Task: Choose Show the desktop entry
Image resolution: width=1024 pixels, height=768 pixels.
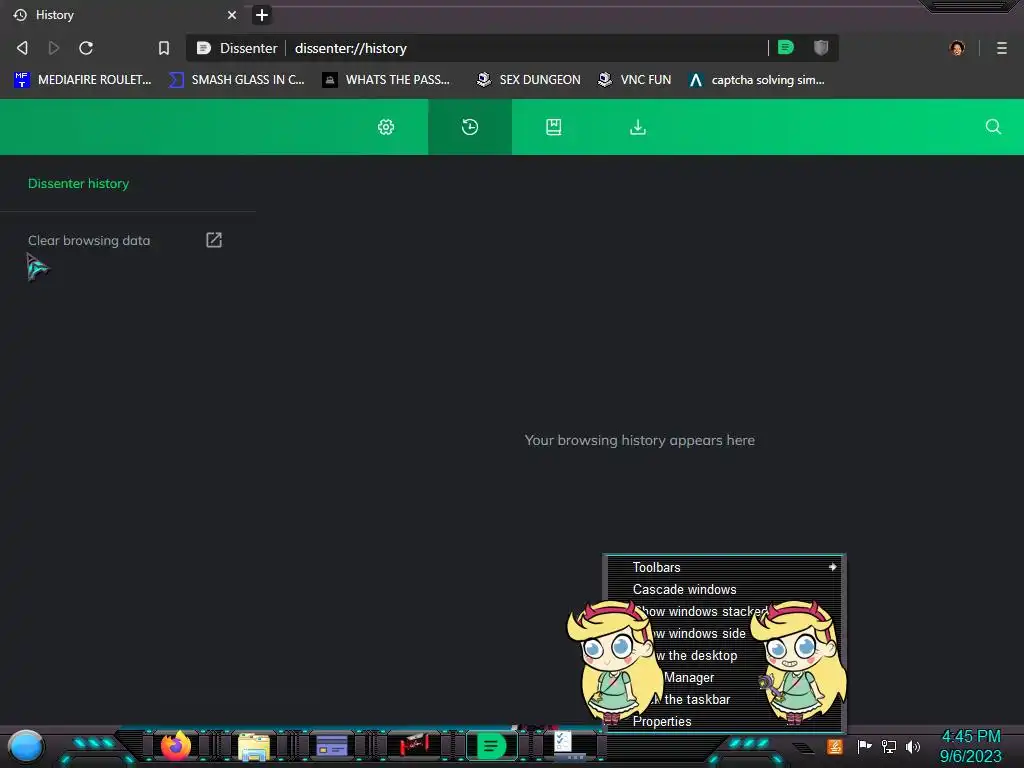Action: pos(724,656)
